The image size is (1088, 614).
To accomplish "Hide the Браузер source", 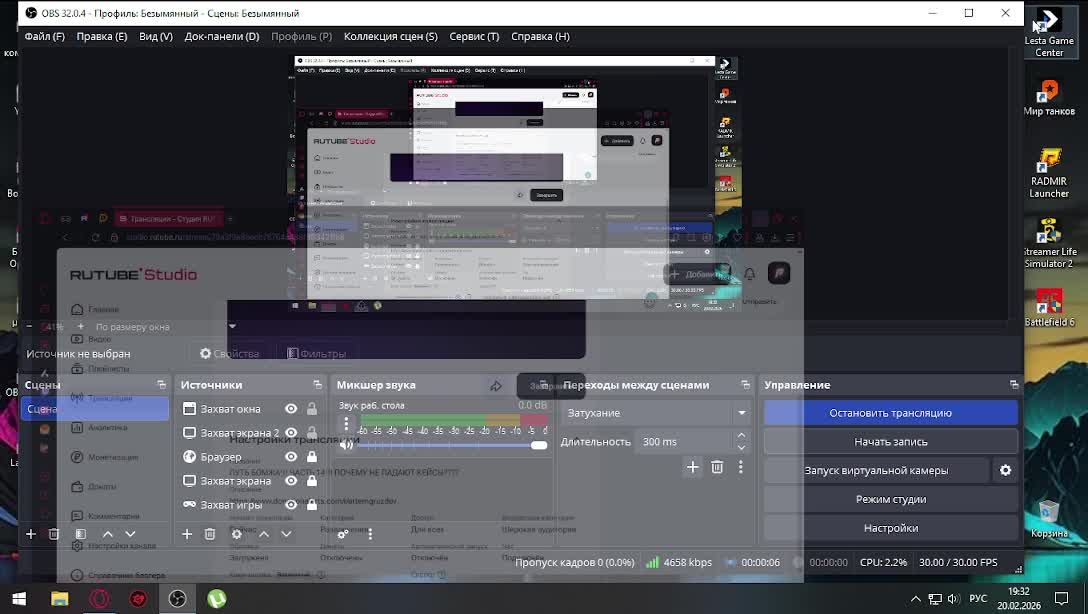I will pos(291,457).
